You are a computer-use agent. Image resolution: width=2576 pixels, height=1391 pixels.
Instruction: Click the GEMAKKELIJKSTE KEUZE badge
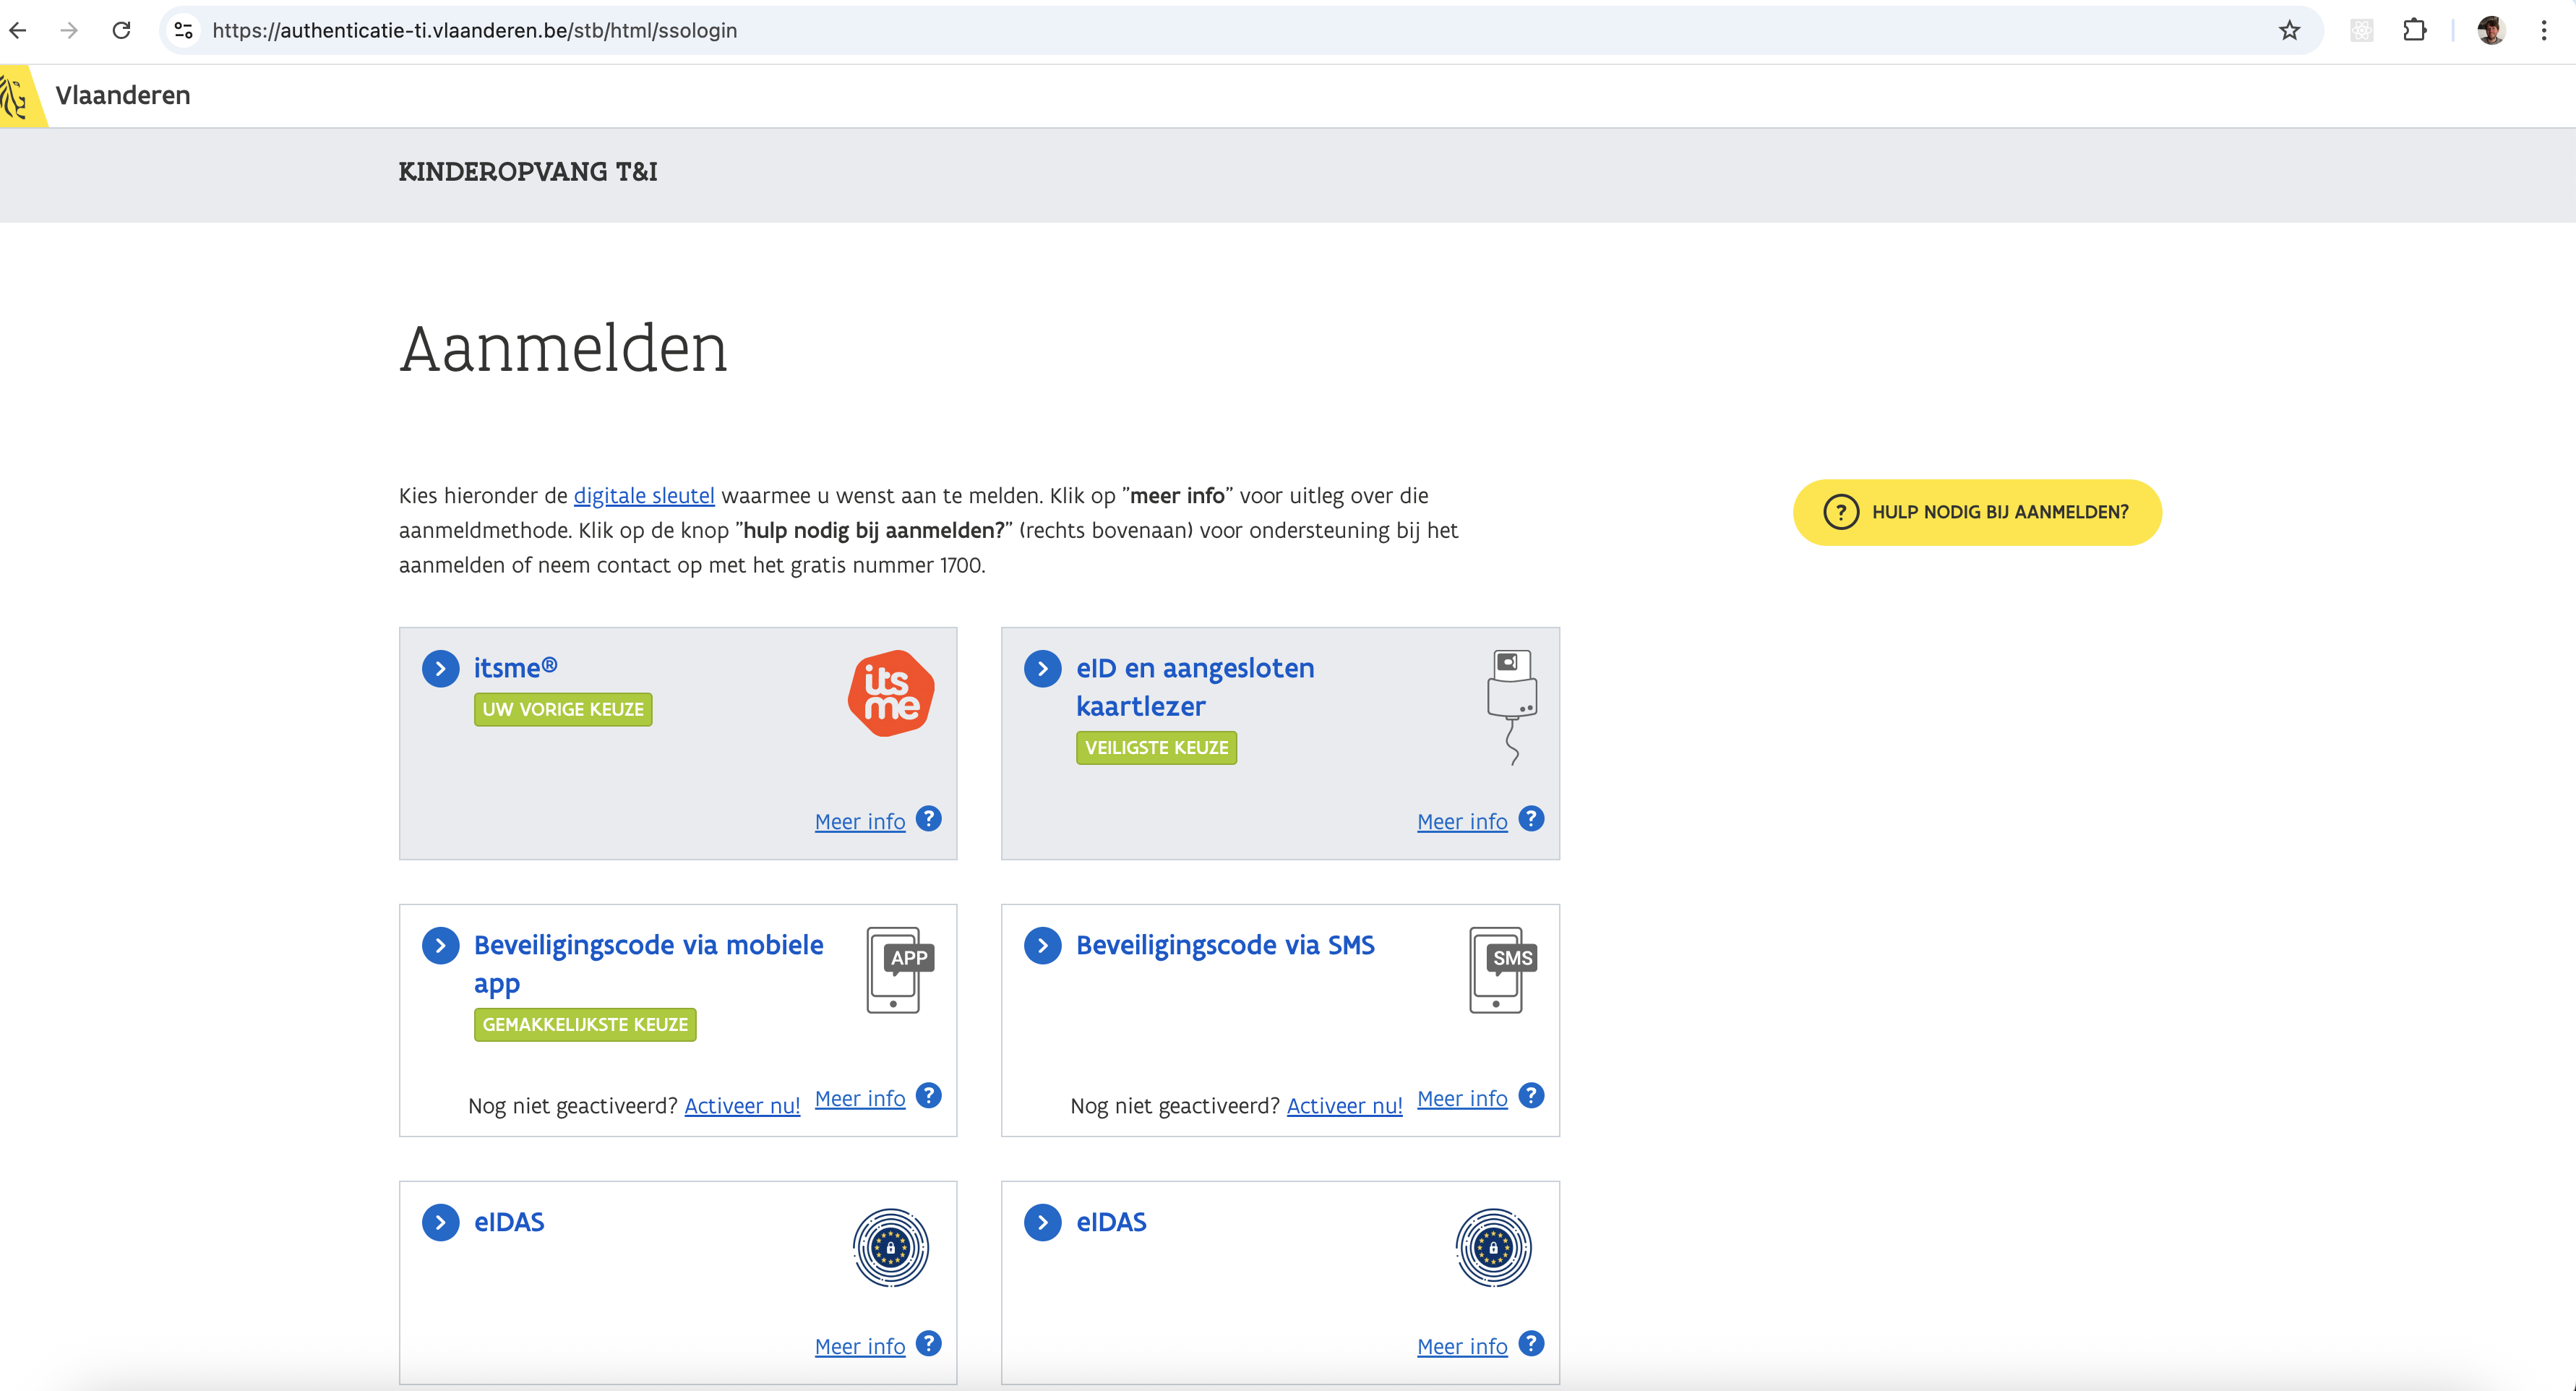[x=585, y=1025]
